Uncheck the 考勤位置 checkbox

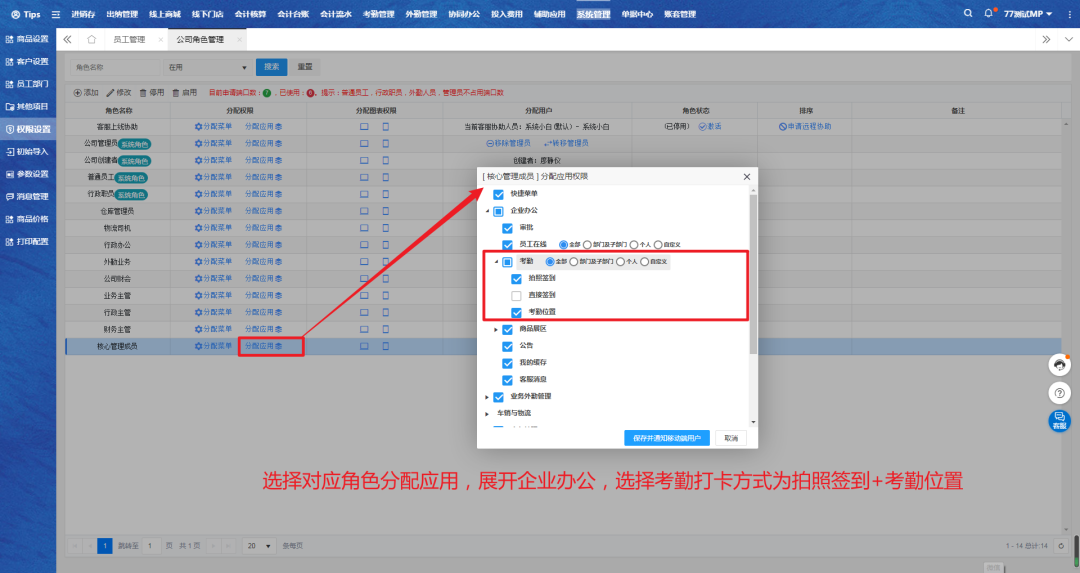point(516,312)
